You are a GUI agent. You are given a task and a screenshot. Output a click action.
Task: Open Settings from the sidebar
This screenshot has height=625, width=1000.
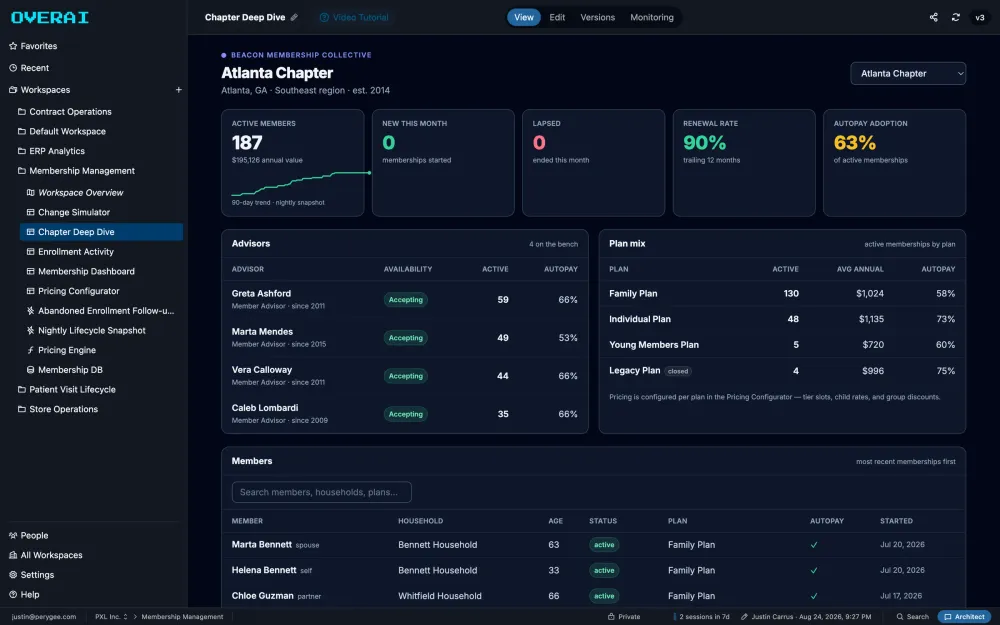tap(32, 575)
